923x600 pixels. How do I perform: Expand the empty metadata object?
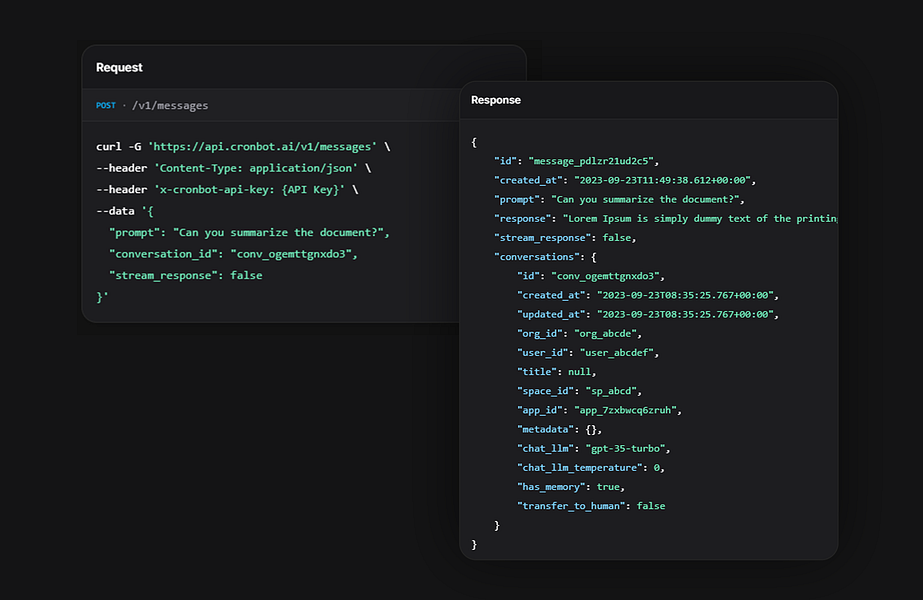(593, 429)
